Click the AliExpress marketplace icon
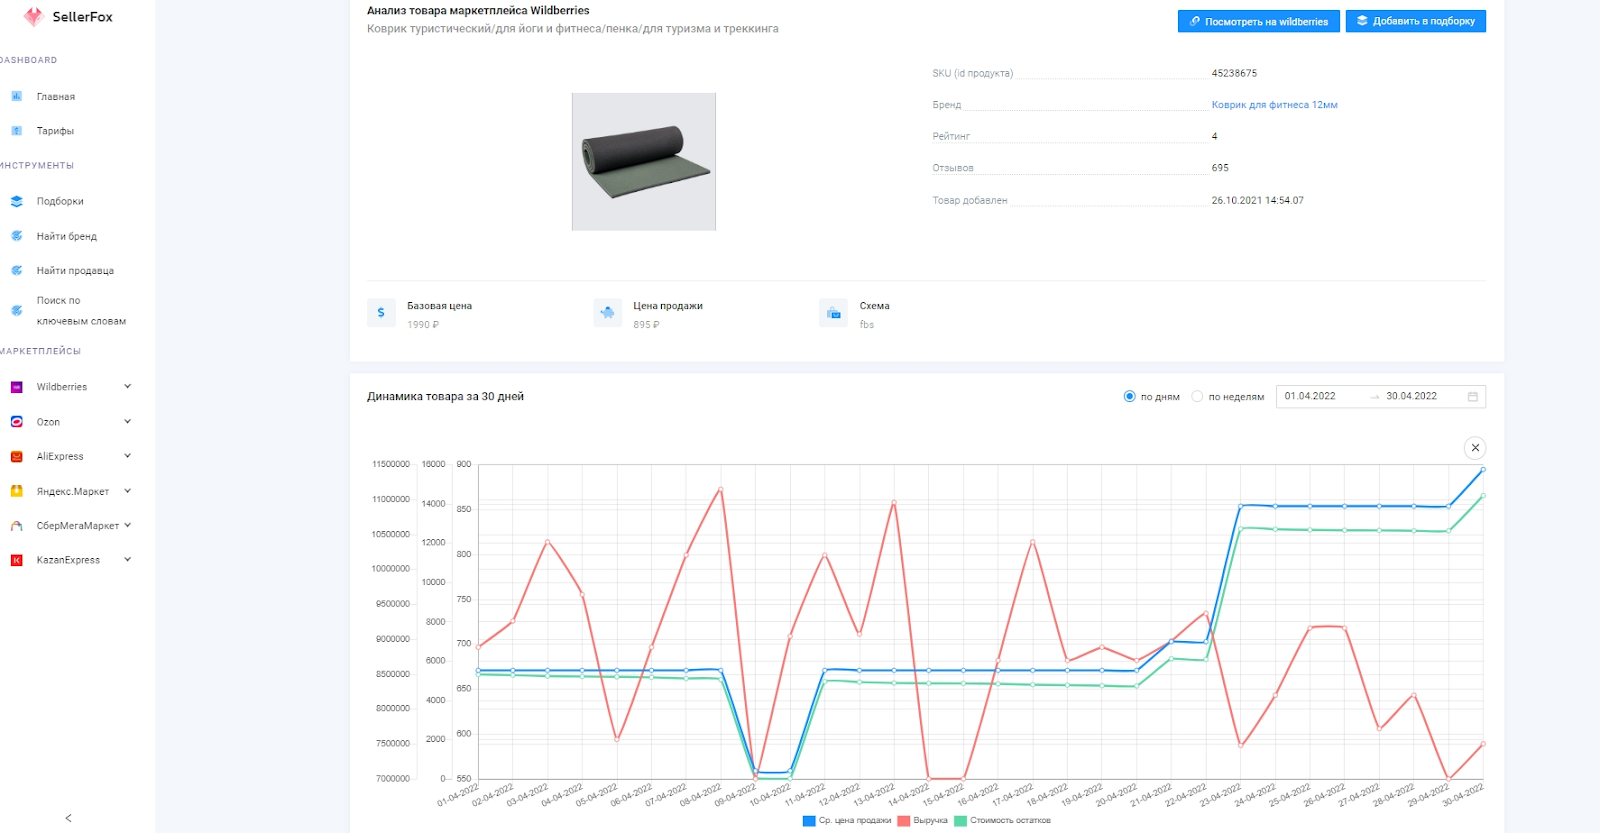Image resolution: width=1600 pixels, height=833 pixels. click(16, 457)
